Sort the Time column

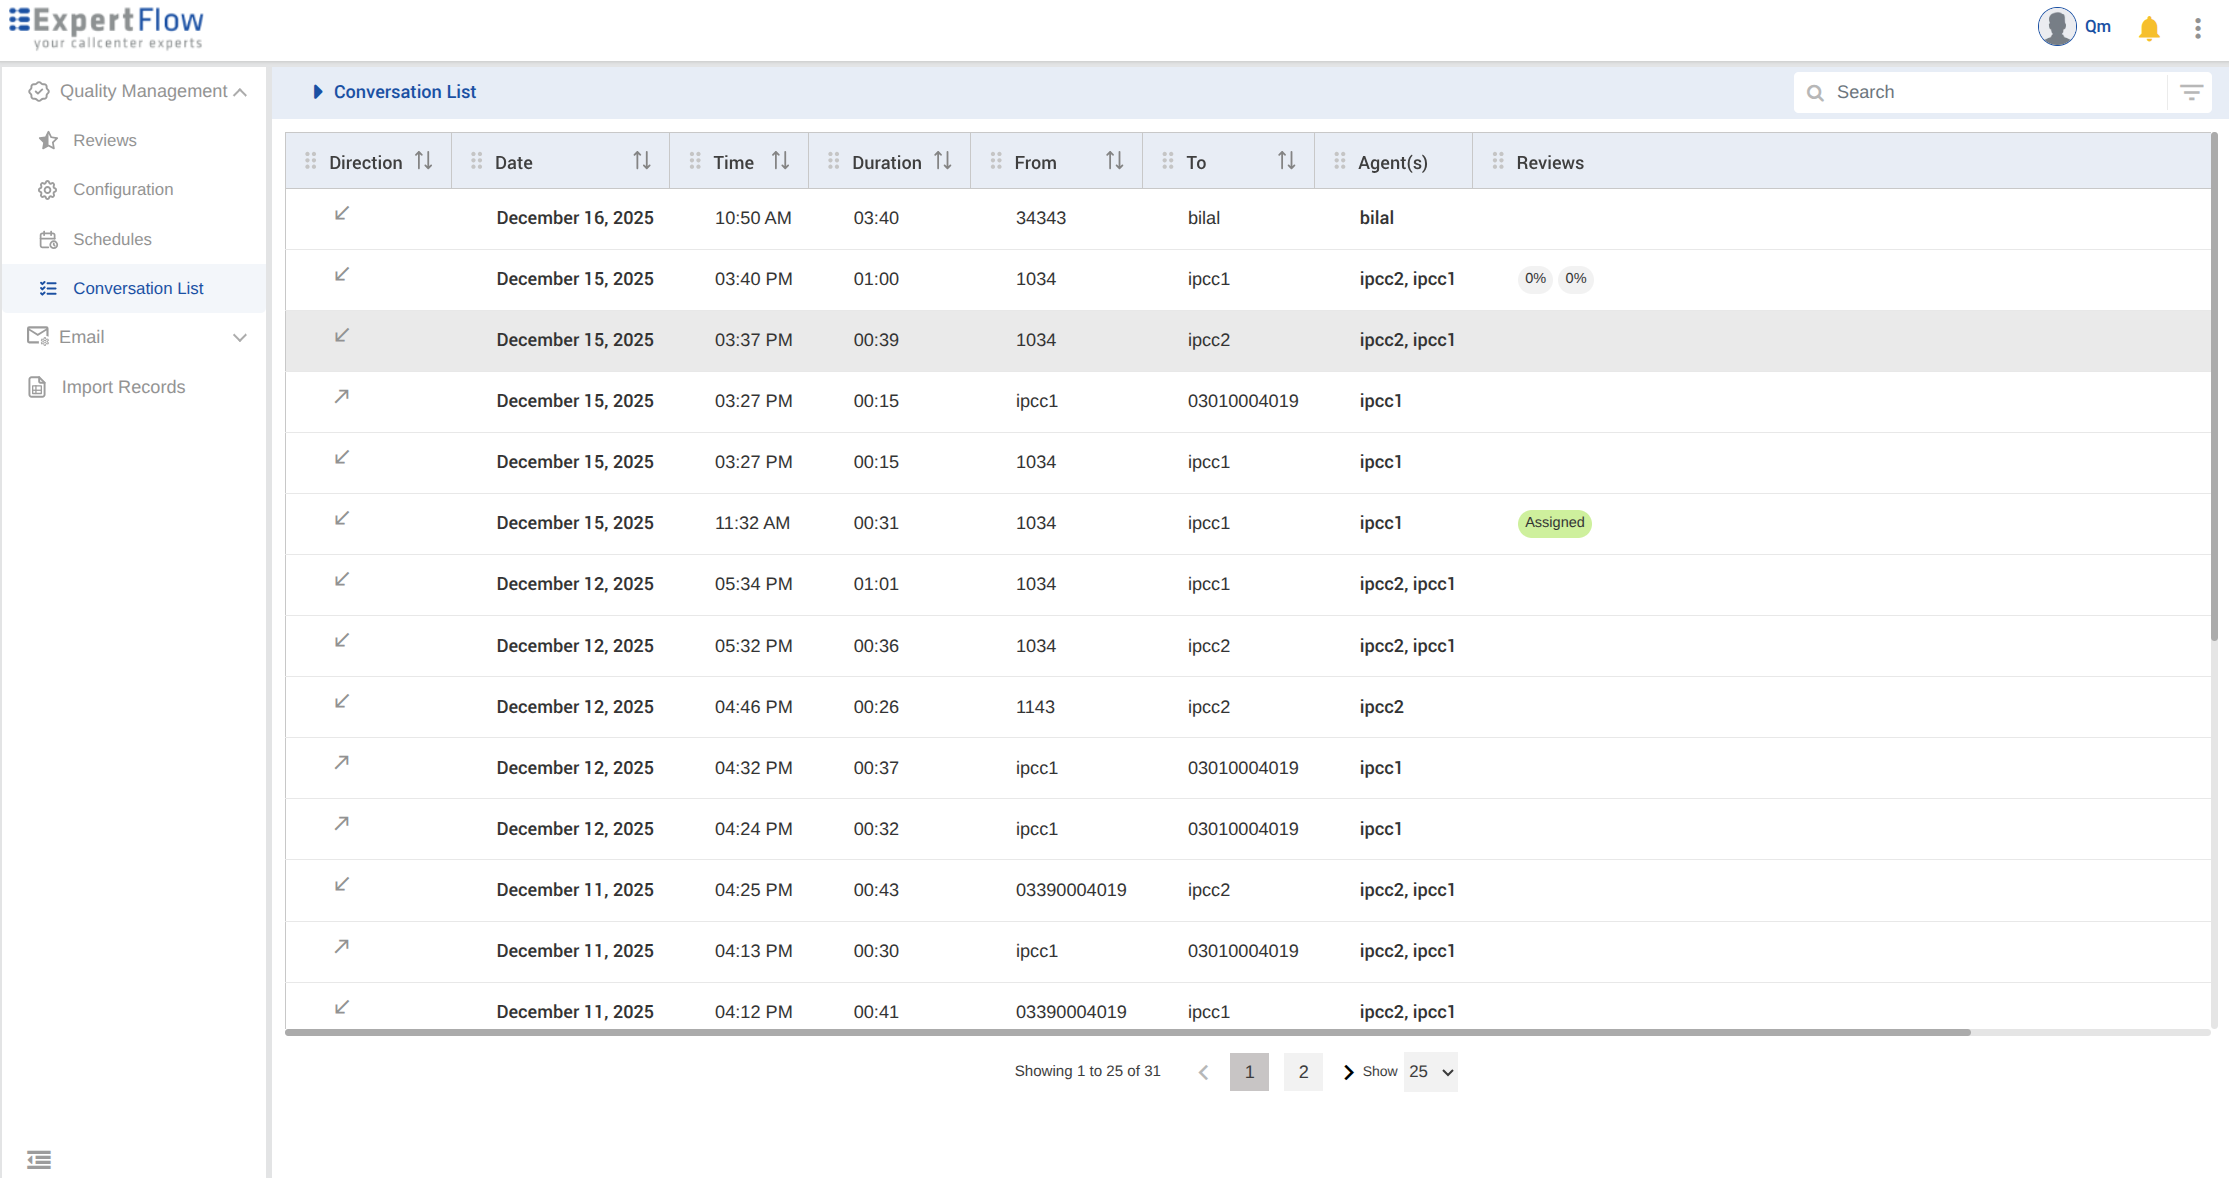(780, 161)
